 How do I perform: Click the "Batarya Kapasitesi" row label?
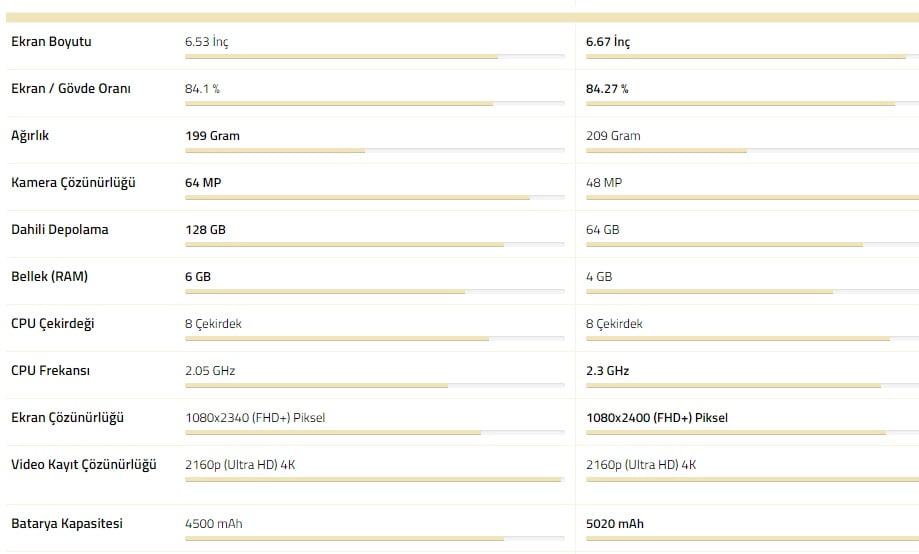(66, 524)
